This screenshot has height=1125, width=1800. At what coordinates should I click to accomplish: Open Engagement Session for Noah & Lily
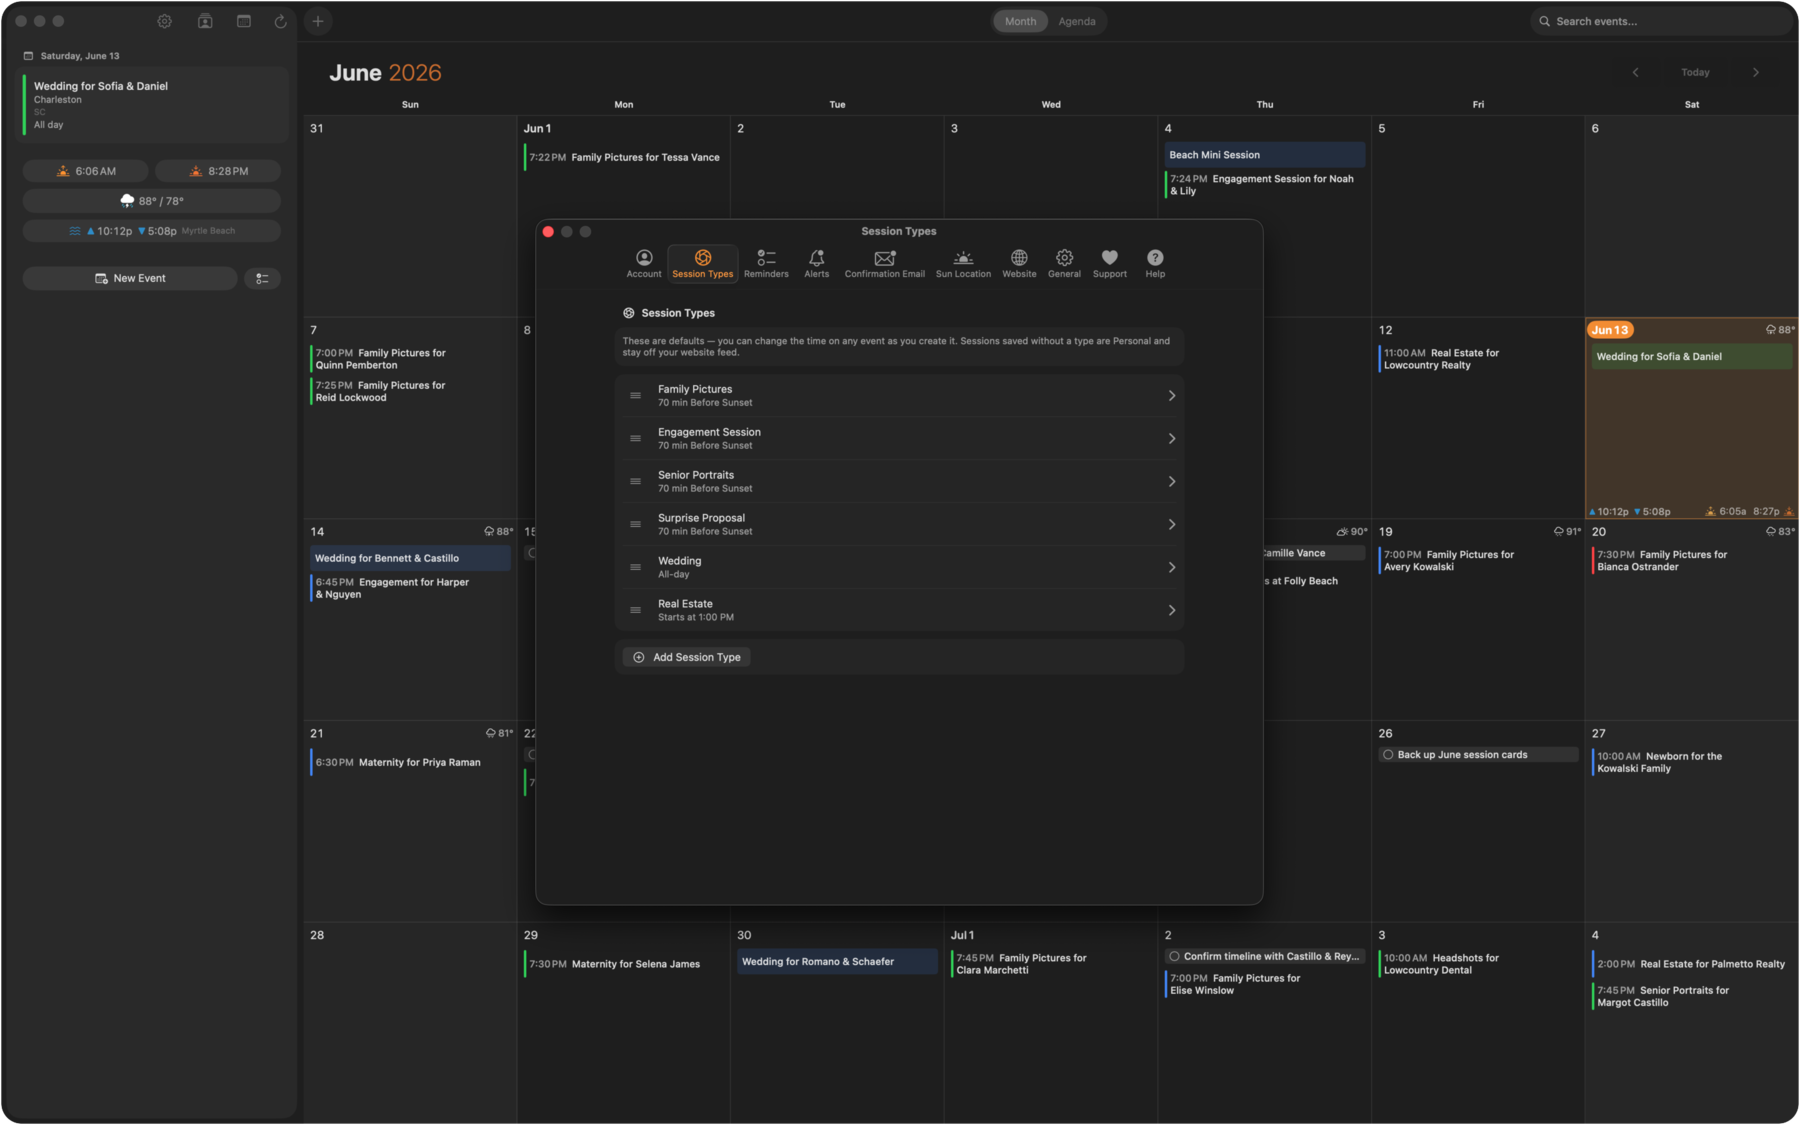point(1263,185)
